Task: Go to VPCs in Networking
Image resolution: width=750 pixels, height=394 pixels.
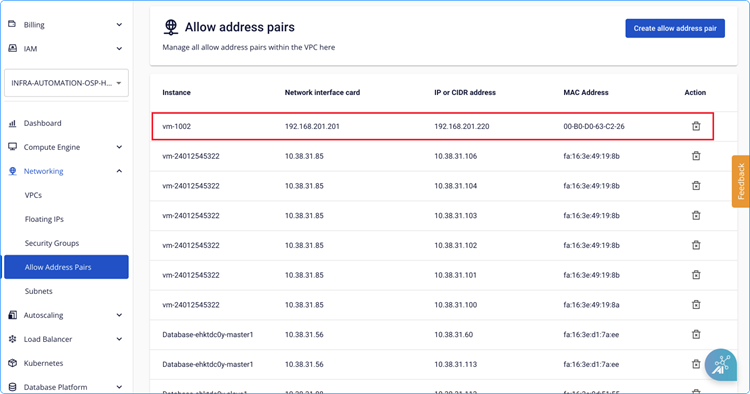Action: (x=33, y=195)
